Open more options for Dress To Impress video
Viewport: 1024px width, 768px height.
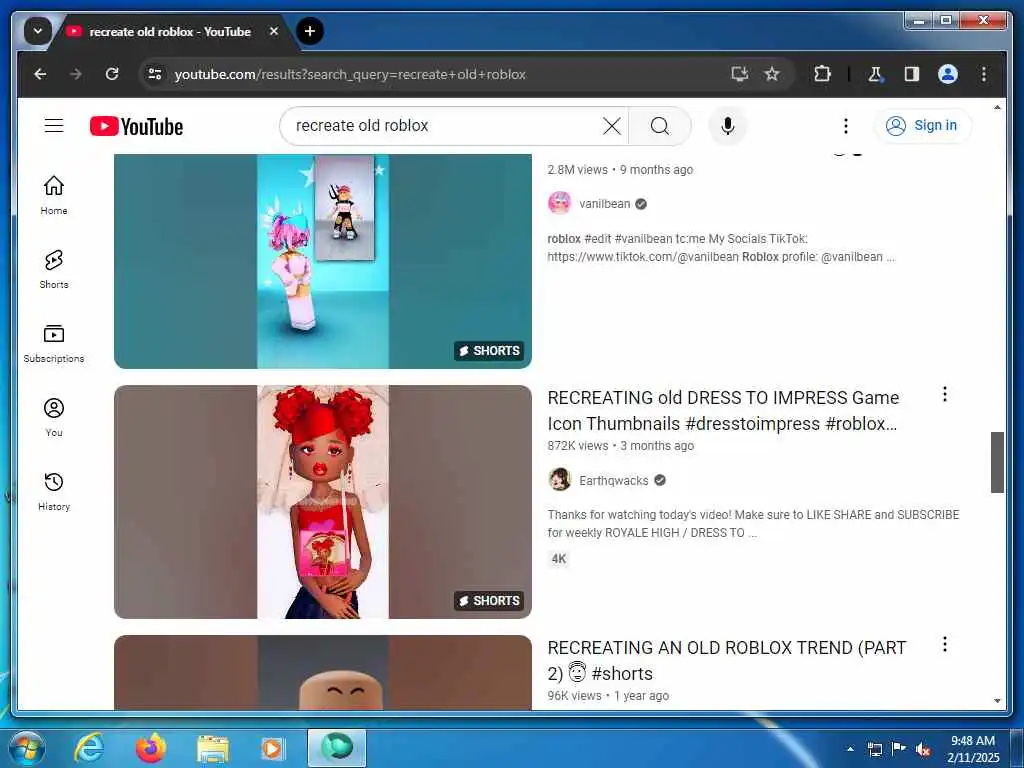click(944, 394)
